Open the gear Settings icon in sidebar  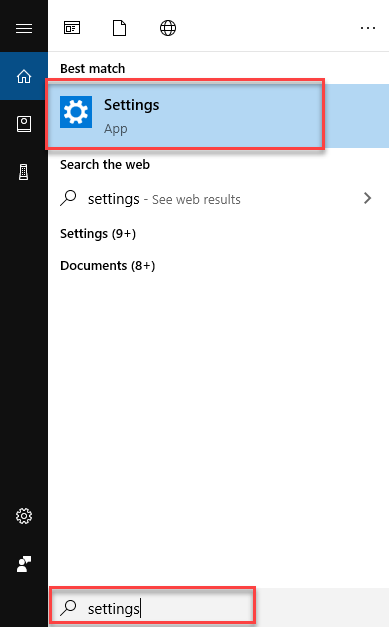tap(24, 516)
